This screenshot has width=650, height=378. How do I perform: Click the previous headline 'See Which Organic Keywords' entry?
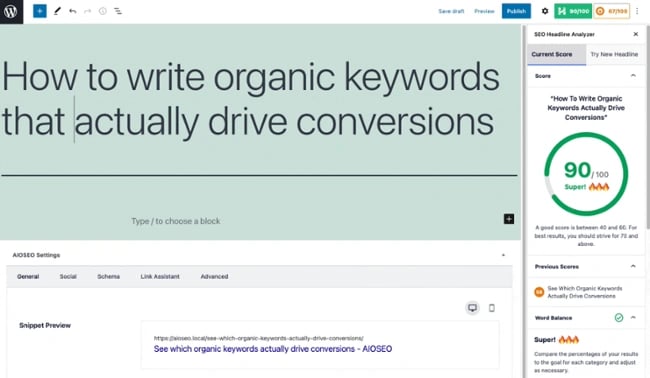click(x=585, y=292)
